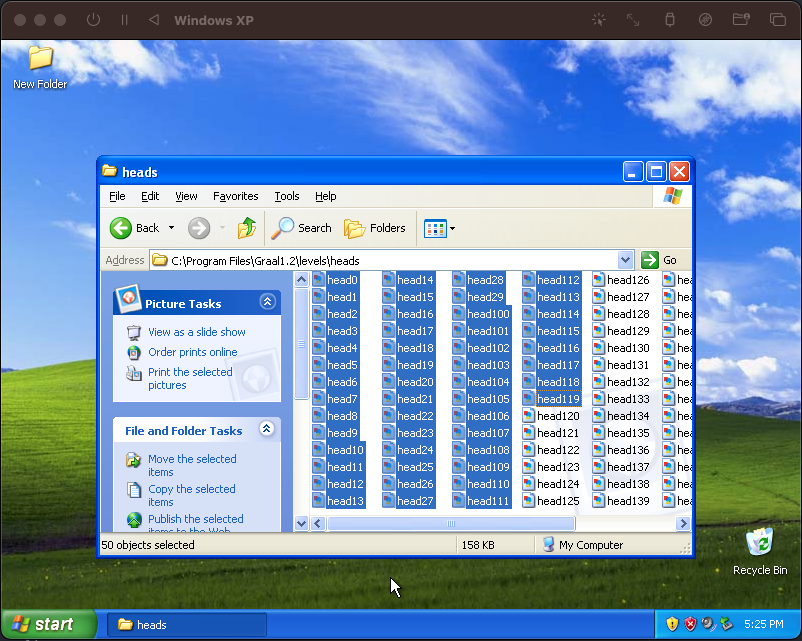
Task: Open the Recycle Bin desktop icon
Action: pos(759,543)
